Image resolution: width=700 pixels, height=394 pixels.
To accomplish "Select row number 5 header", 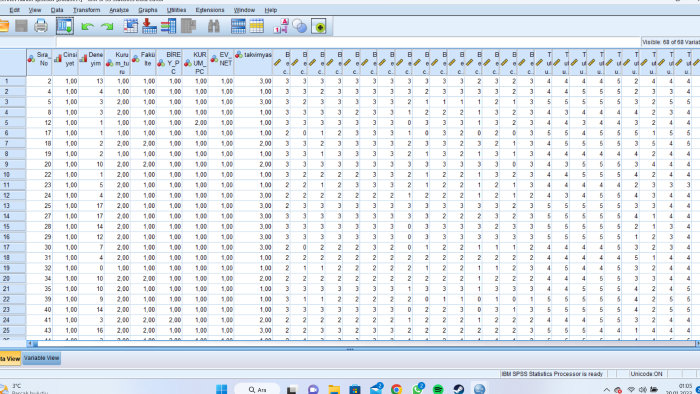I will point(13,123).
